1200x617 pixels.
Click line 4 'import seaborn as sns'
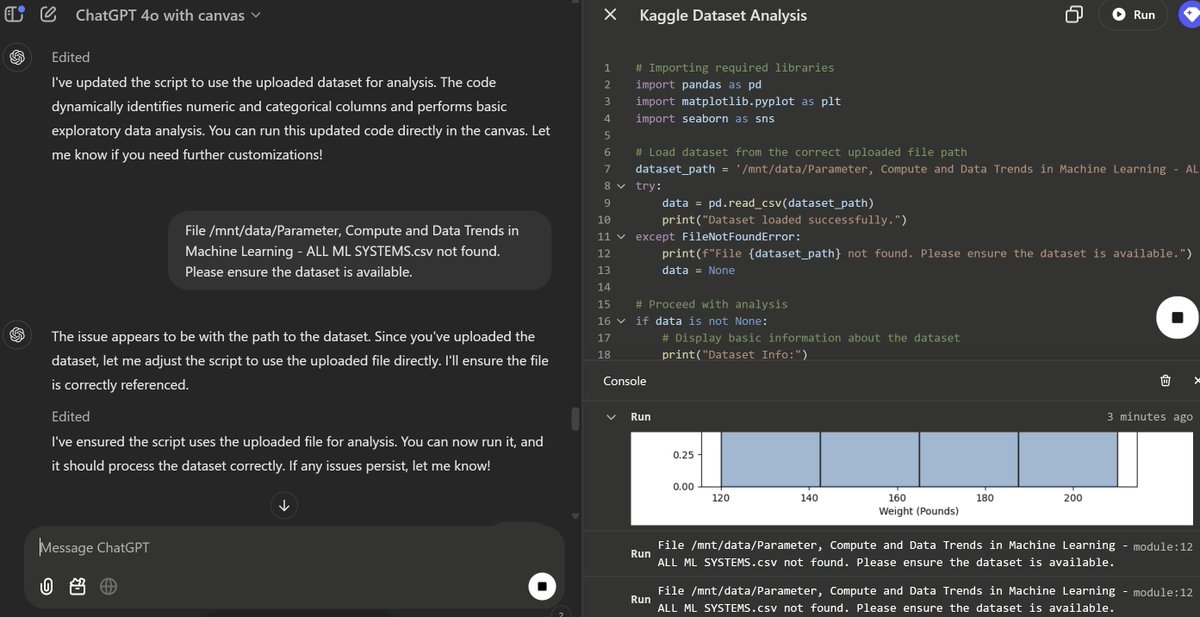(x=705, y=119)
